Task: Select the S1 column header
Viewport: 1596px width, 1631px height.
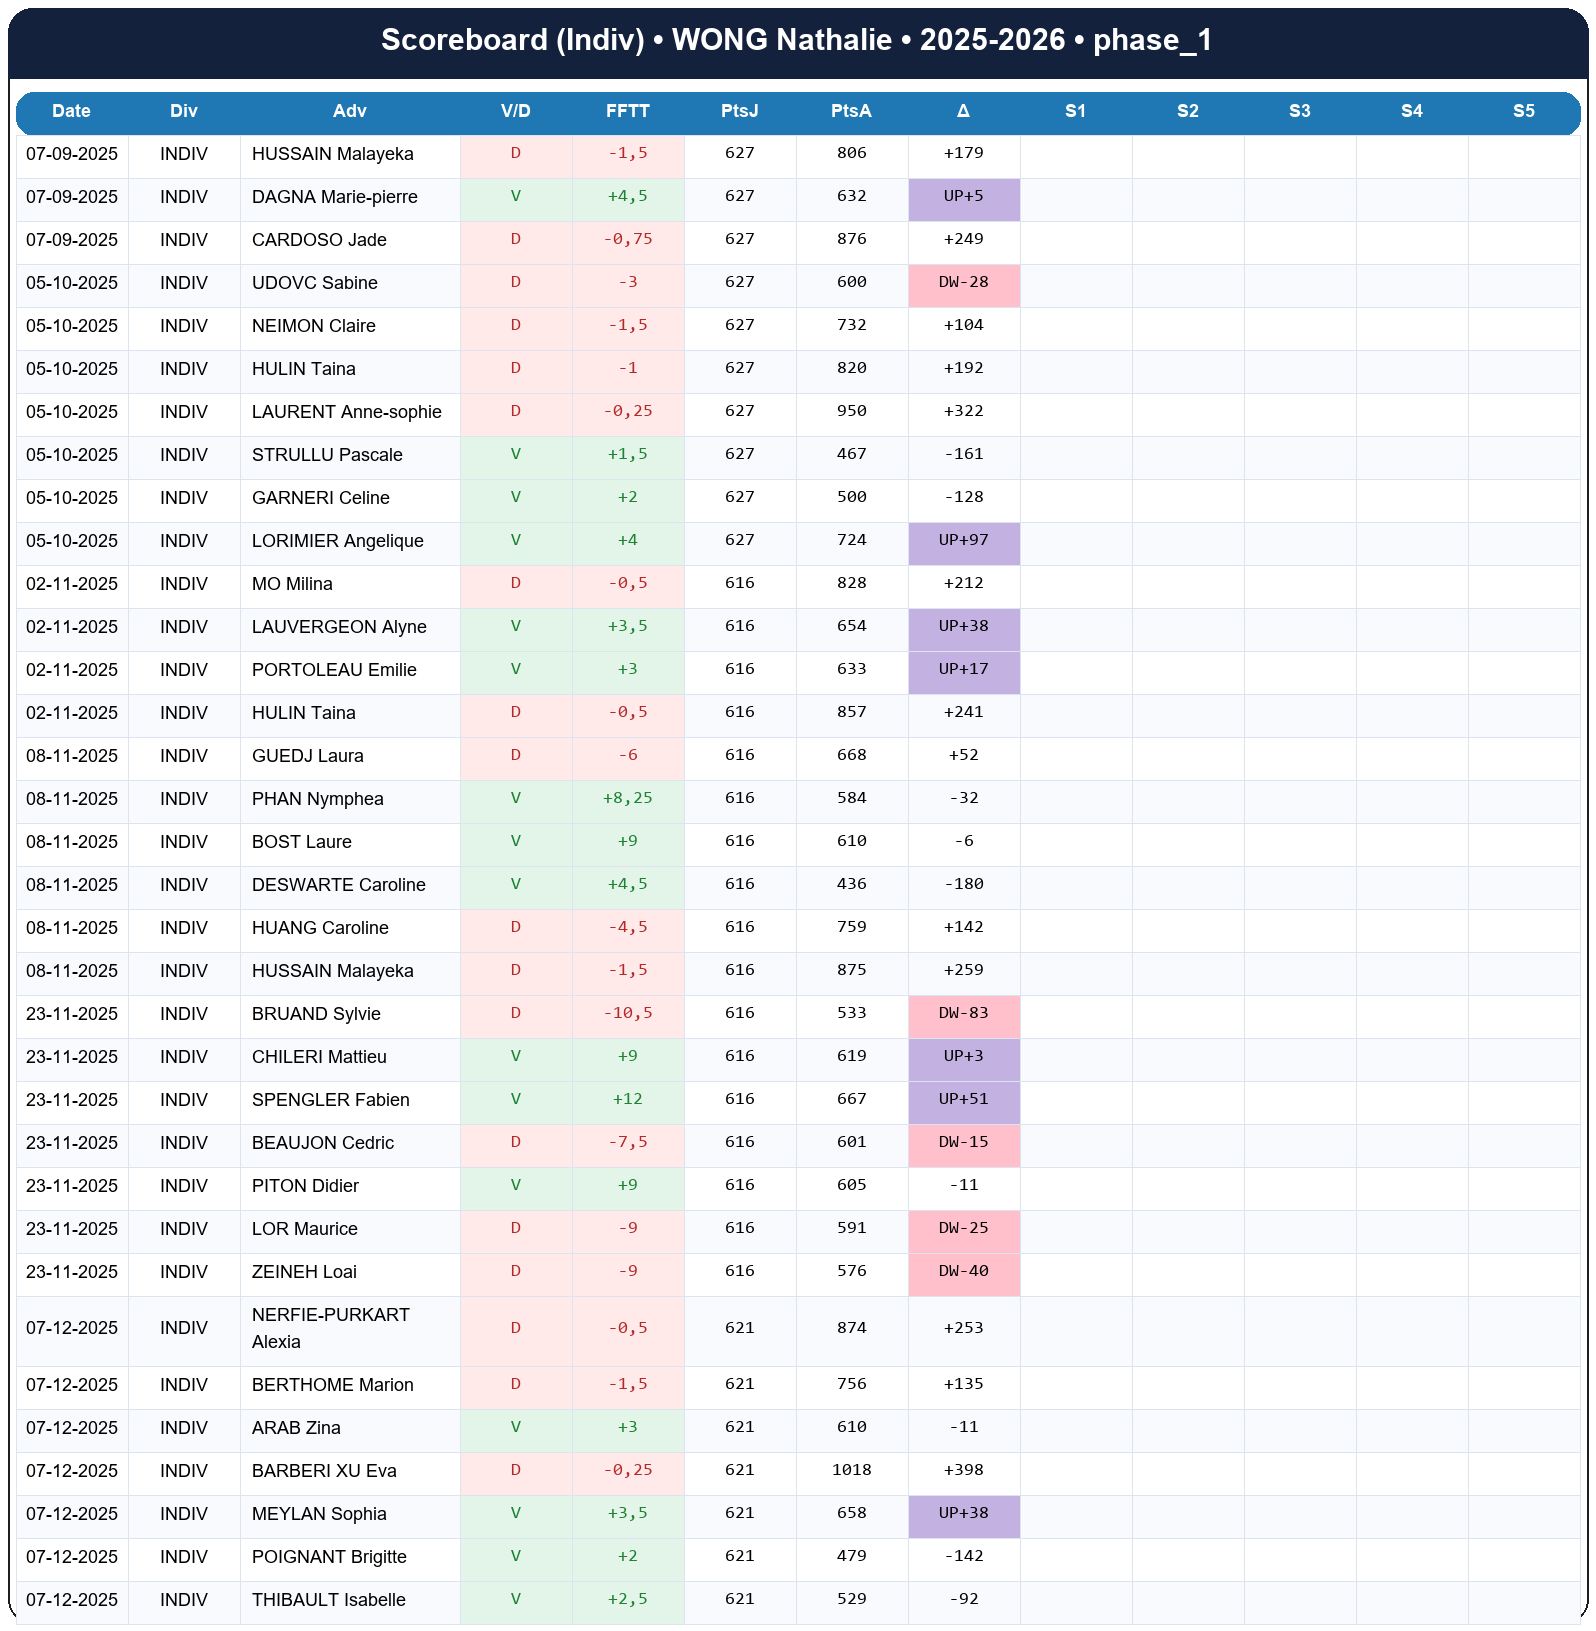Action: 1075,111
